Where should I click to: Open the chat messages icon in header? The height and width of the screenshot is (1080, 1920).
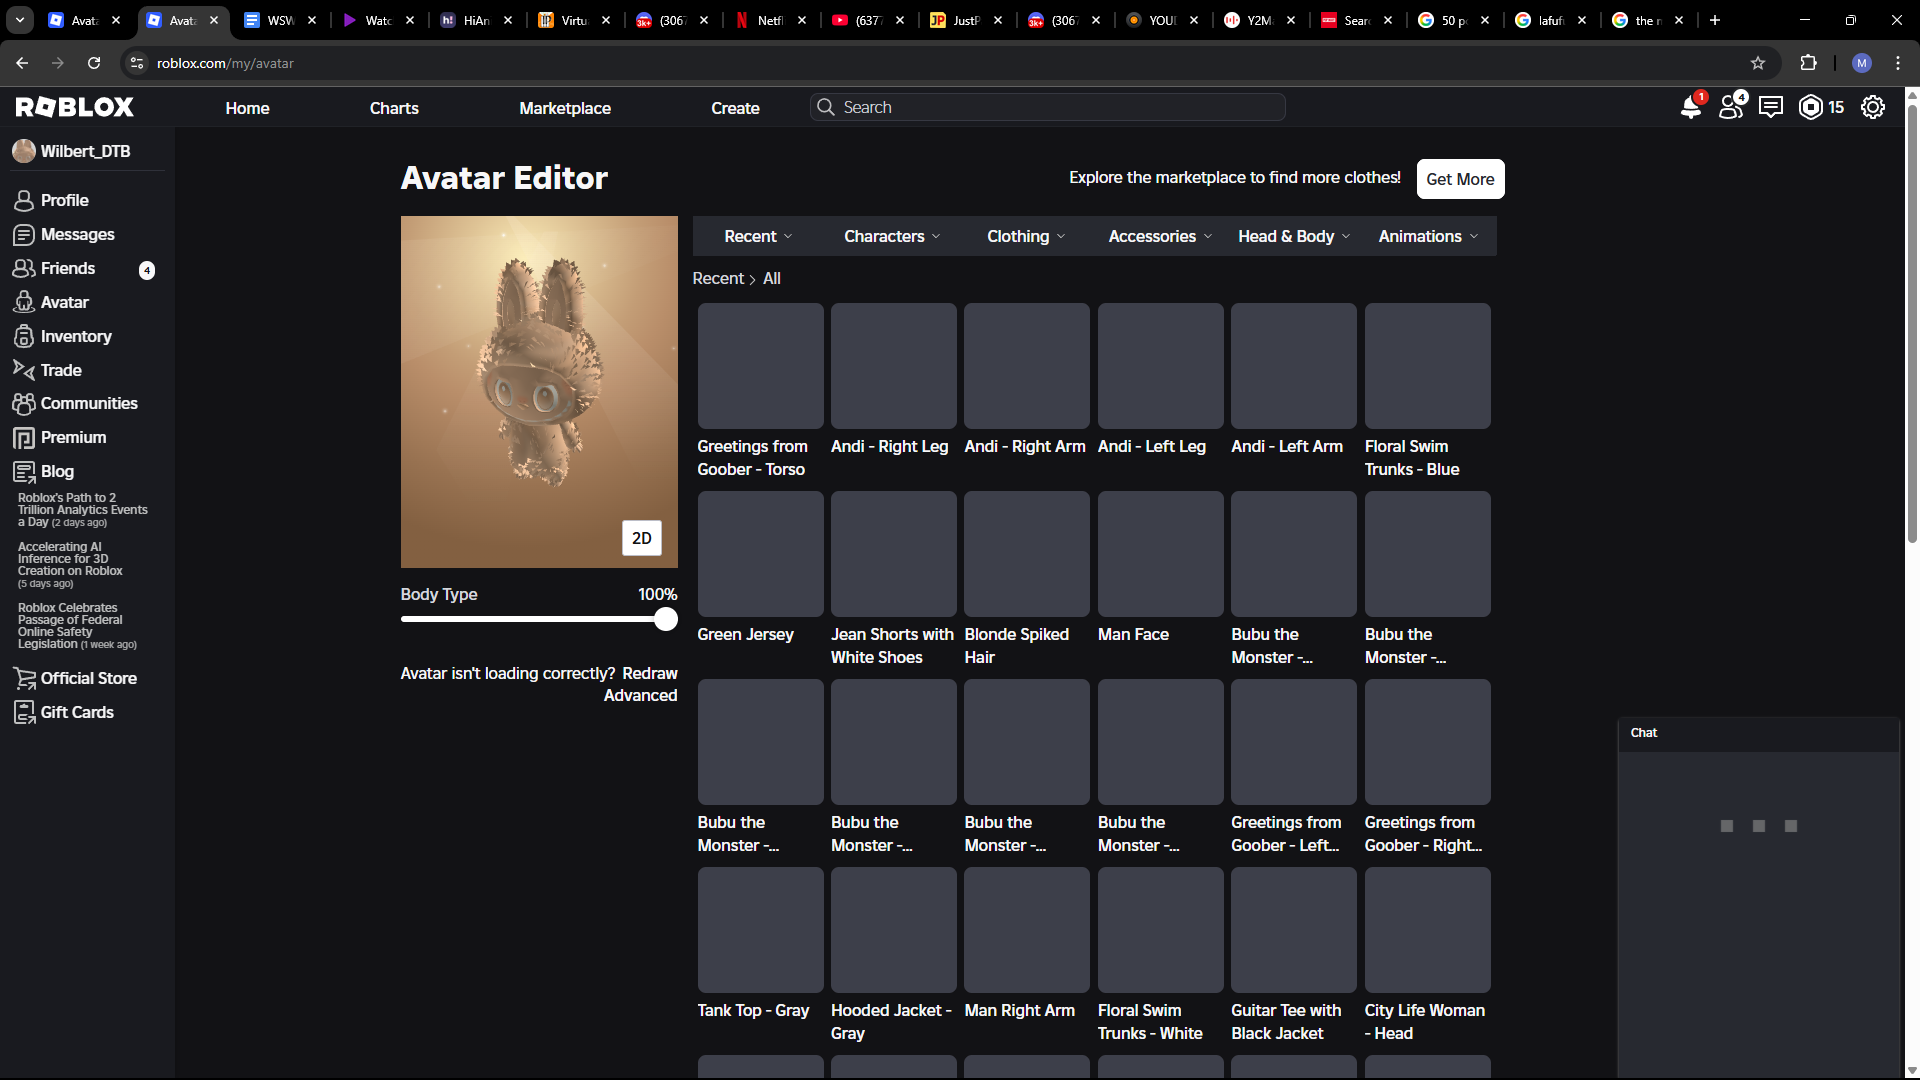coord(1771,107)
